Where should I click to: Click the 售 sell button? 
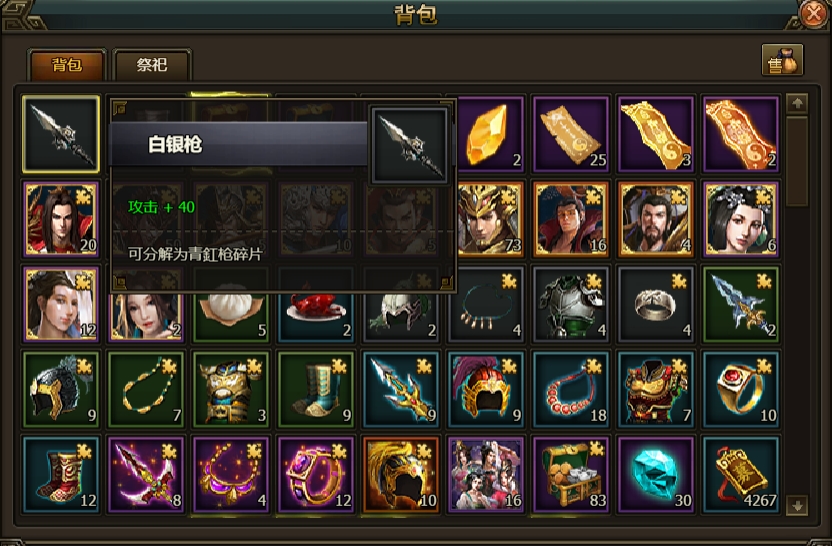pyautogui.click(x=782, y=59)
